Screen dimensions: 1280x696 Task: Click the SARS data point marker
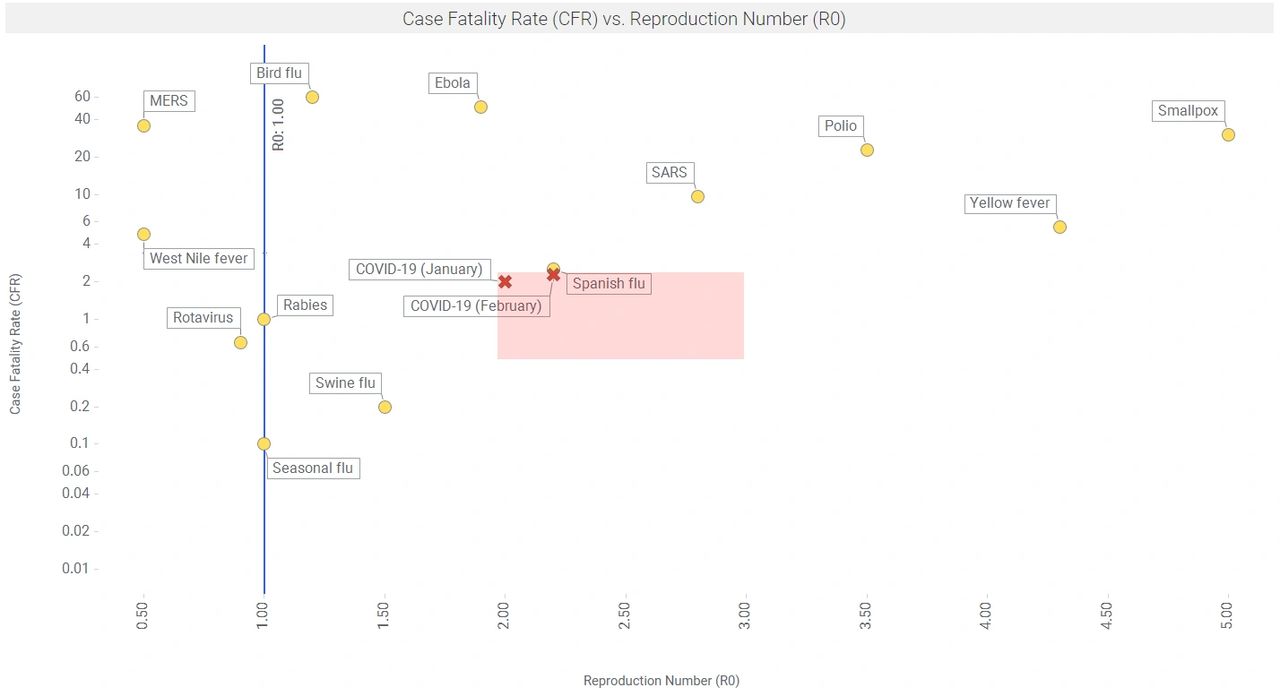pyautogui.click(x=698, y=196)
